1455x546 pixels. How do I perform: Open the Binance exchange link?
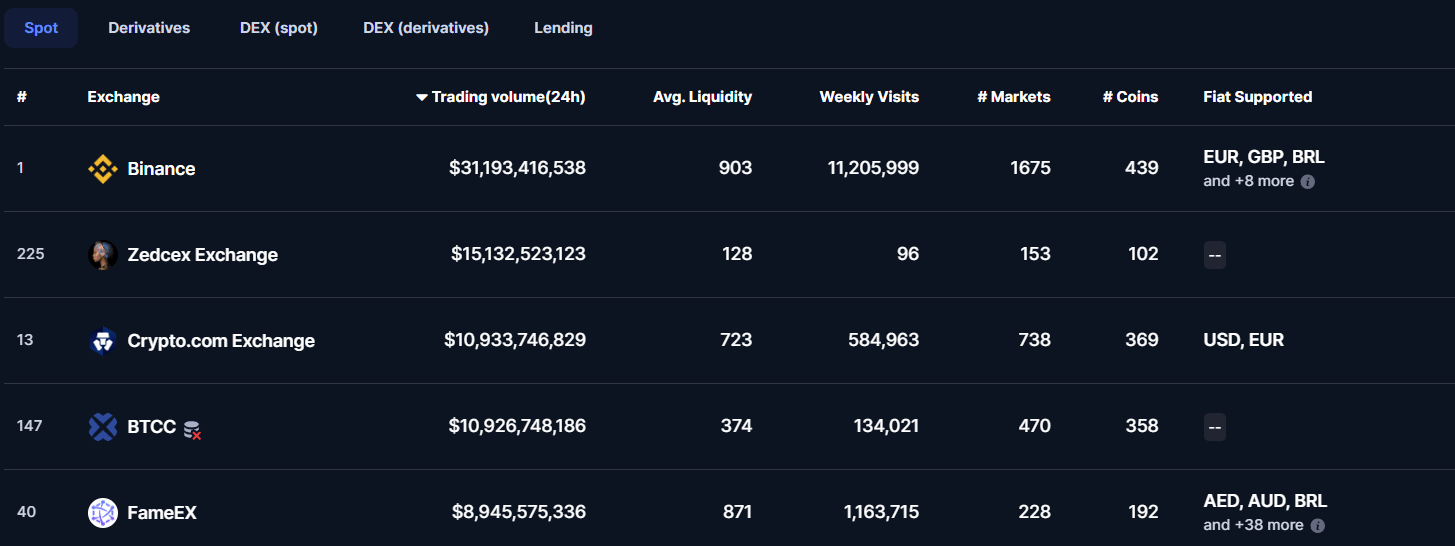click(161, 169)
